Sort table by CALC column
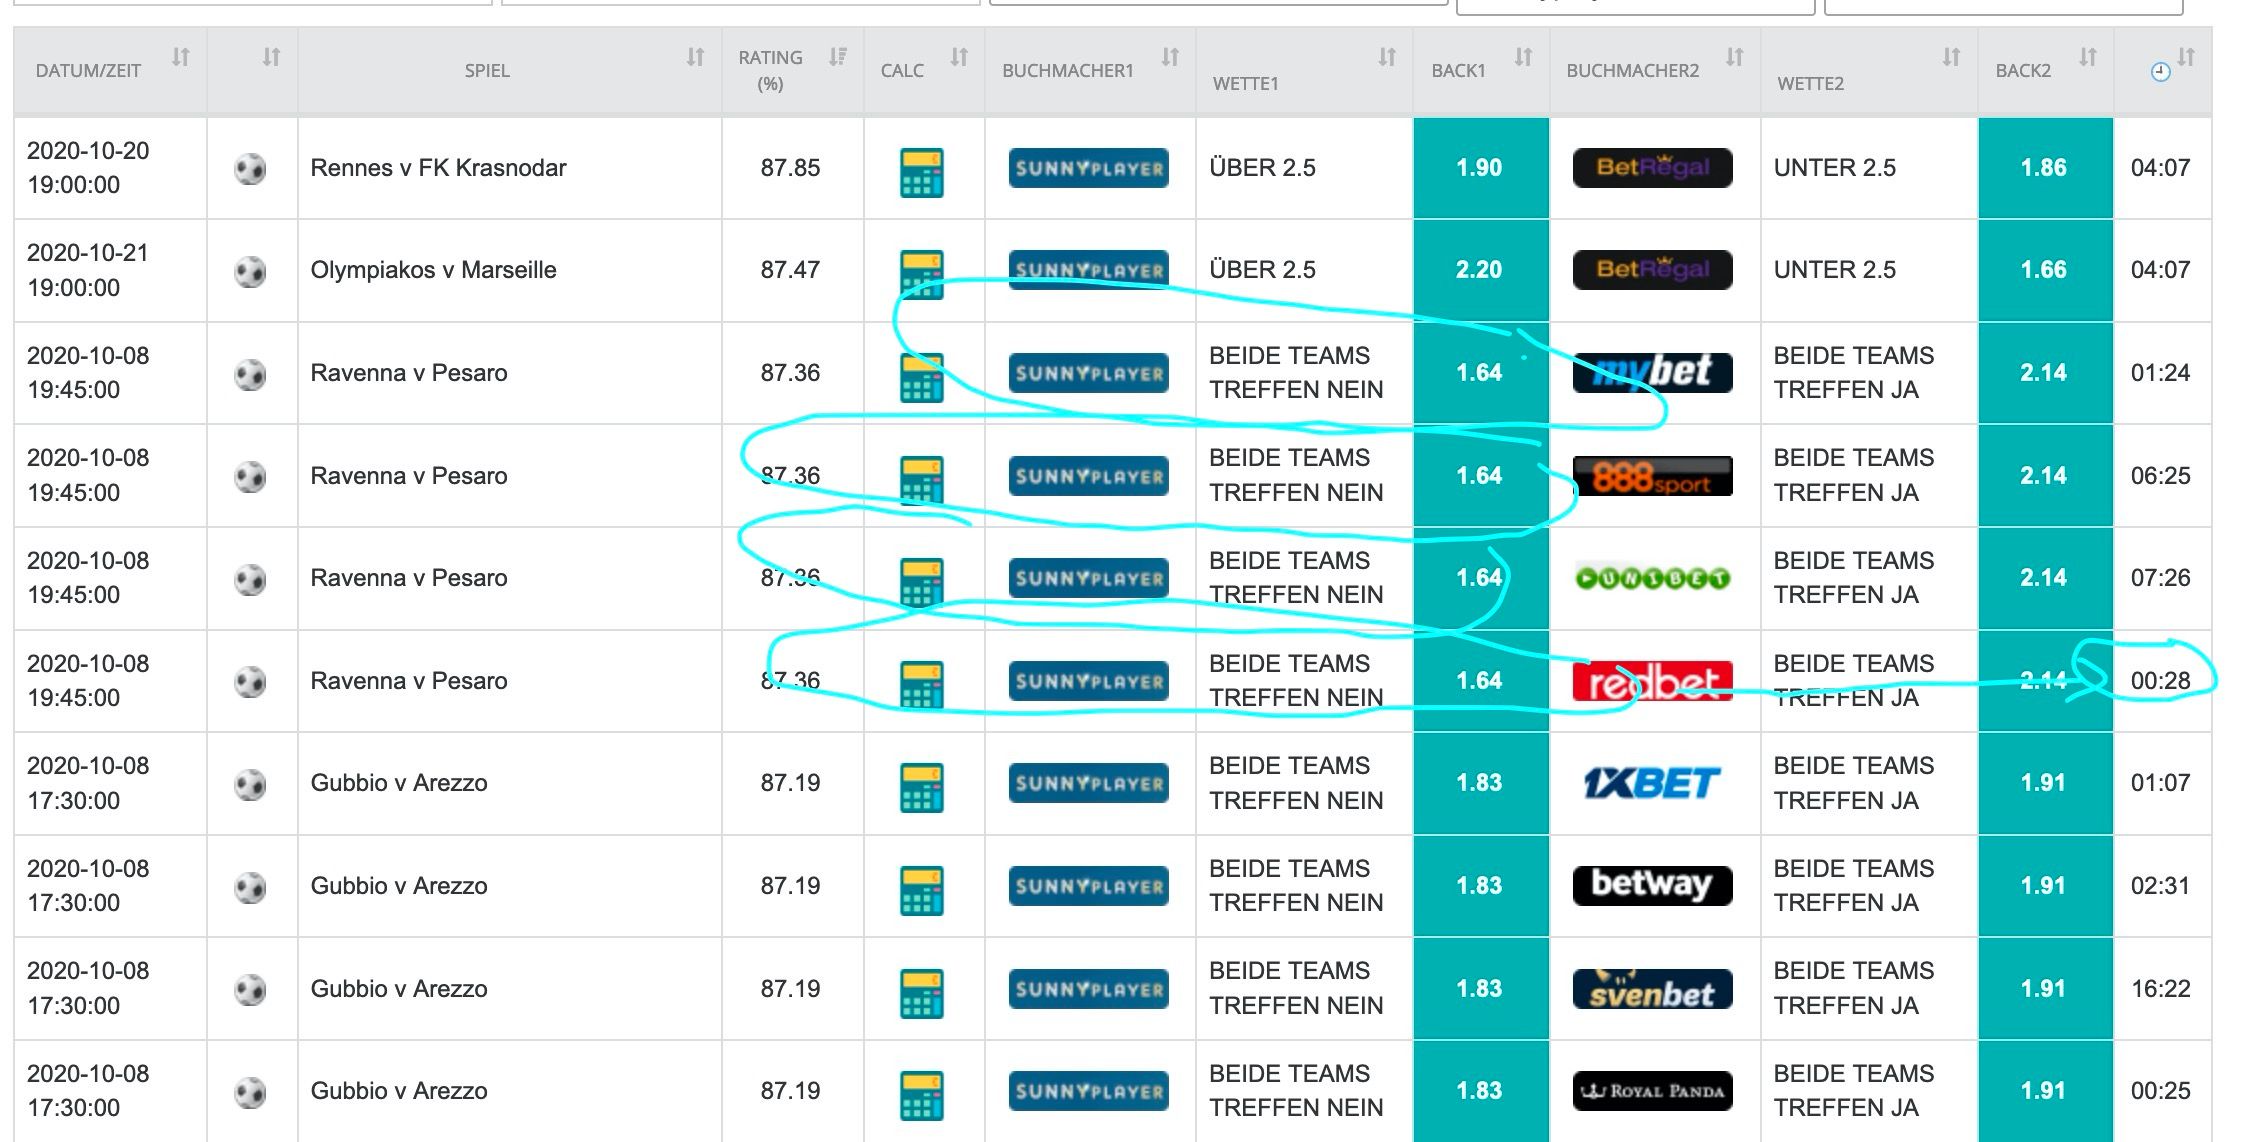 coord(959,57)
